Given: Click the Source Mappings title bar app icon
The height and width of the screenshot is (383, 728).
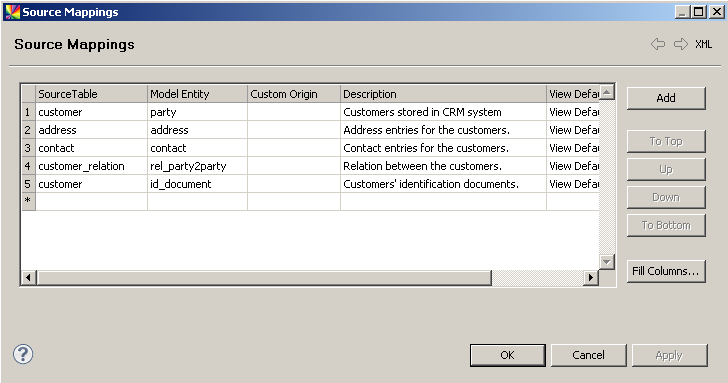Looking at the screenshot, I should click(13, 12).
